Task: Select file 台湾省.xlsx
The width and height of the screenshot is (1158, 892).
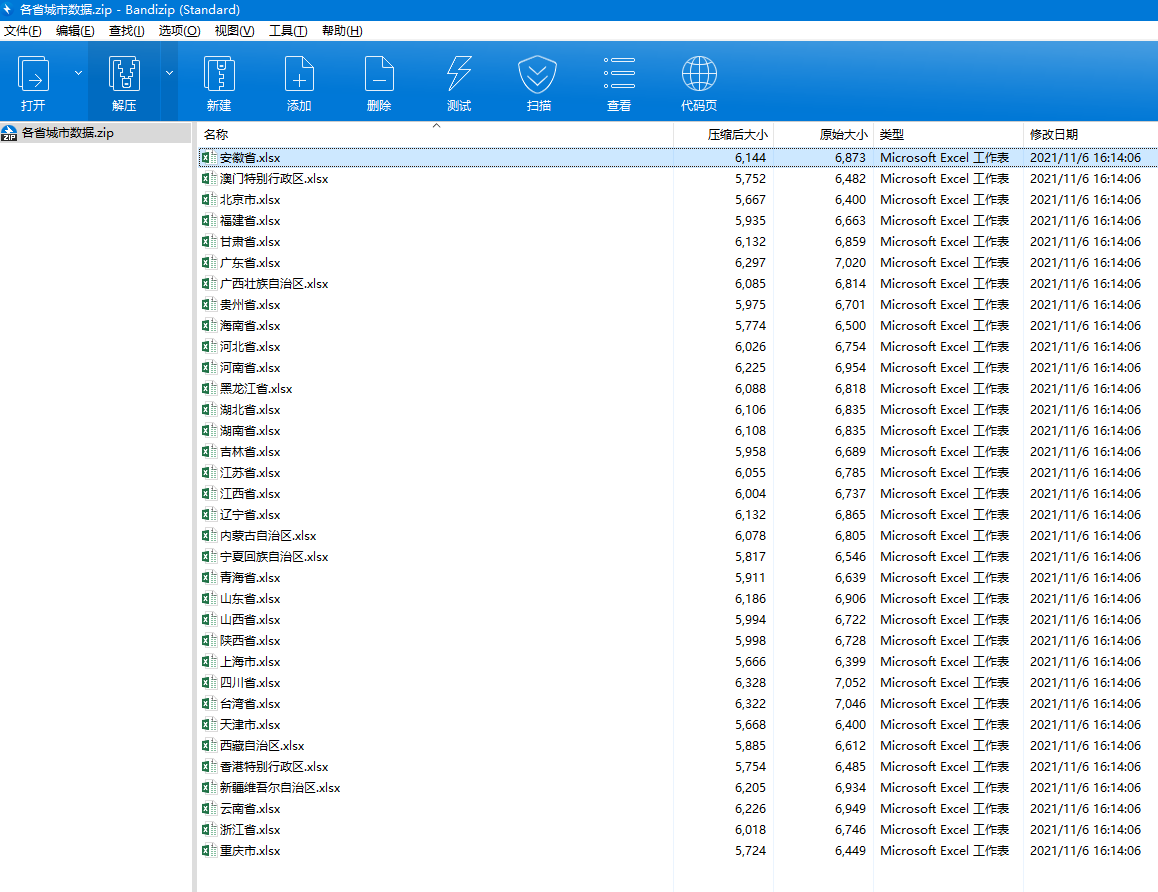Action: tap(250, 704)
